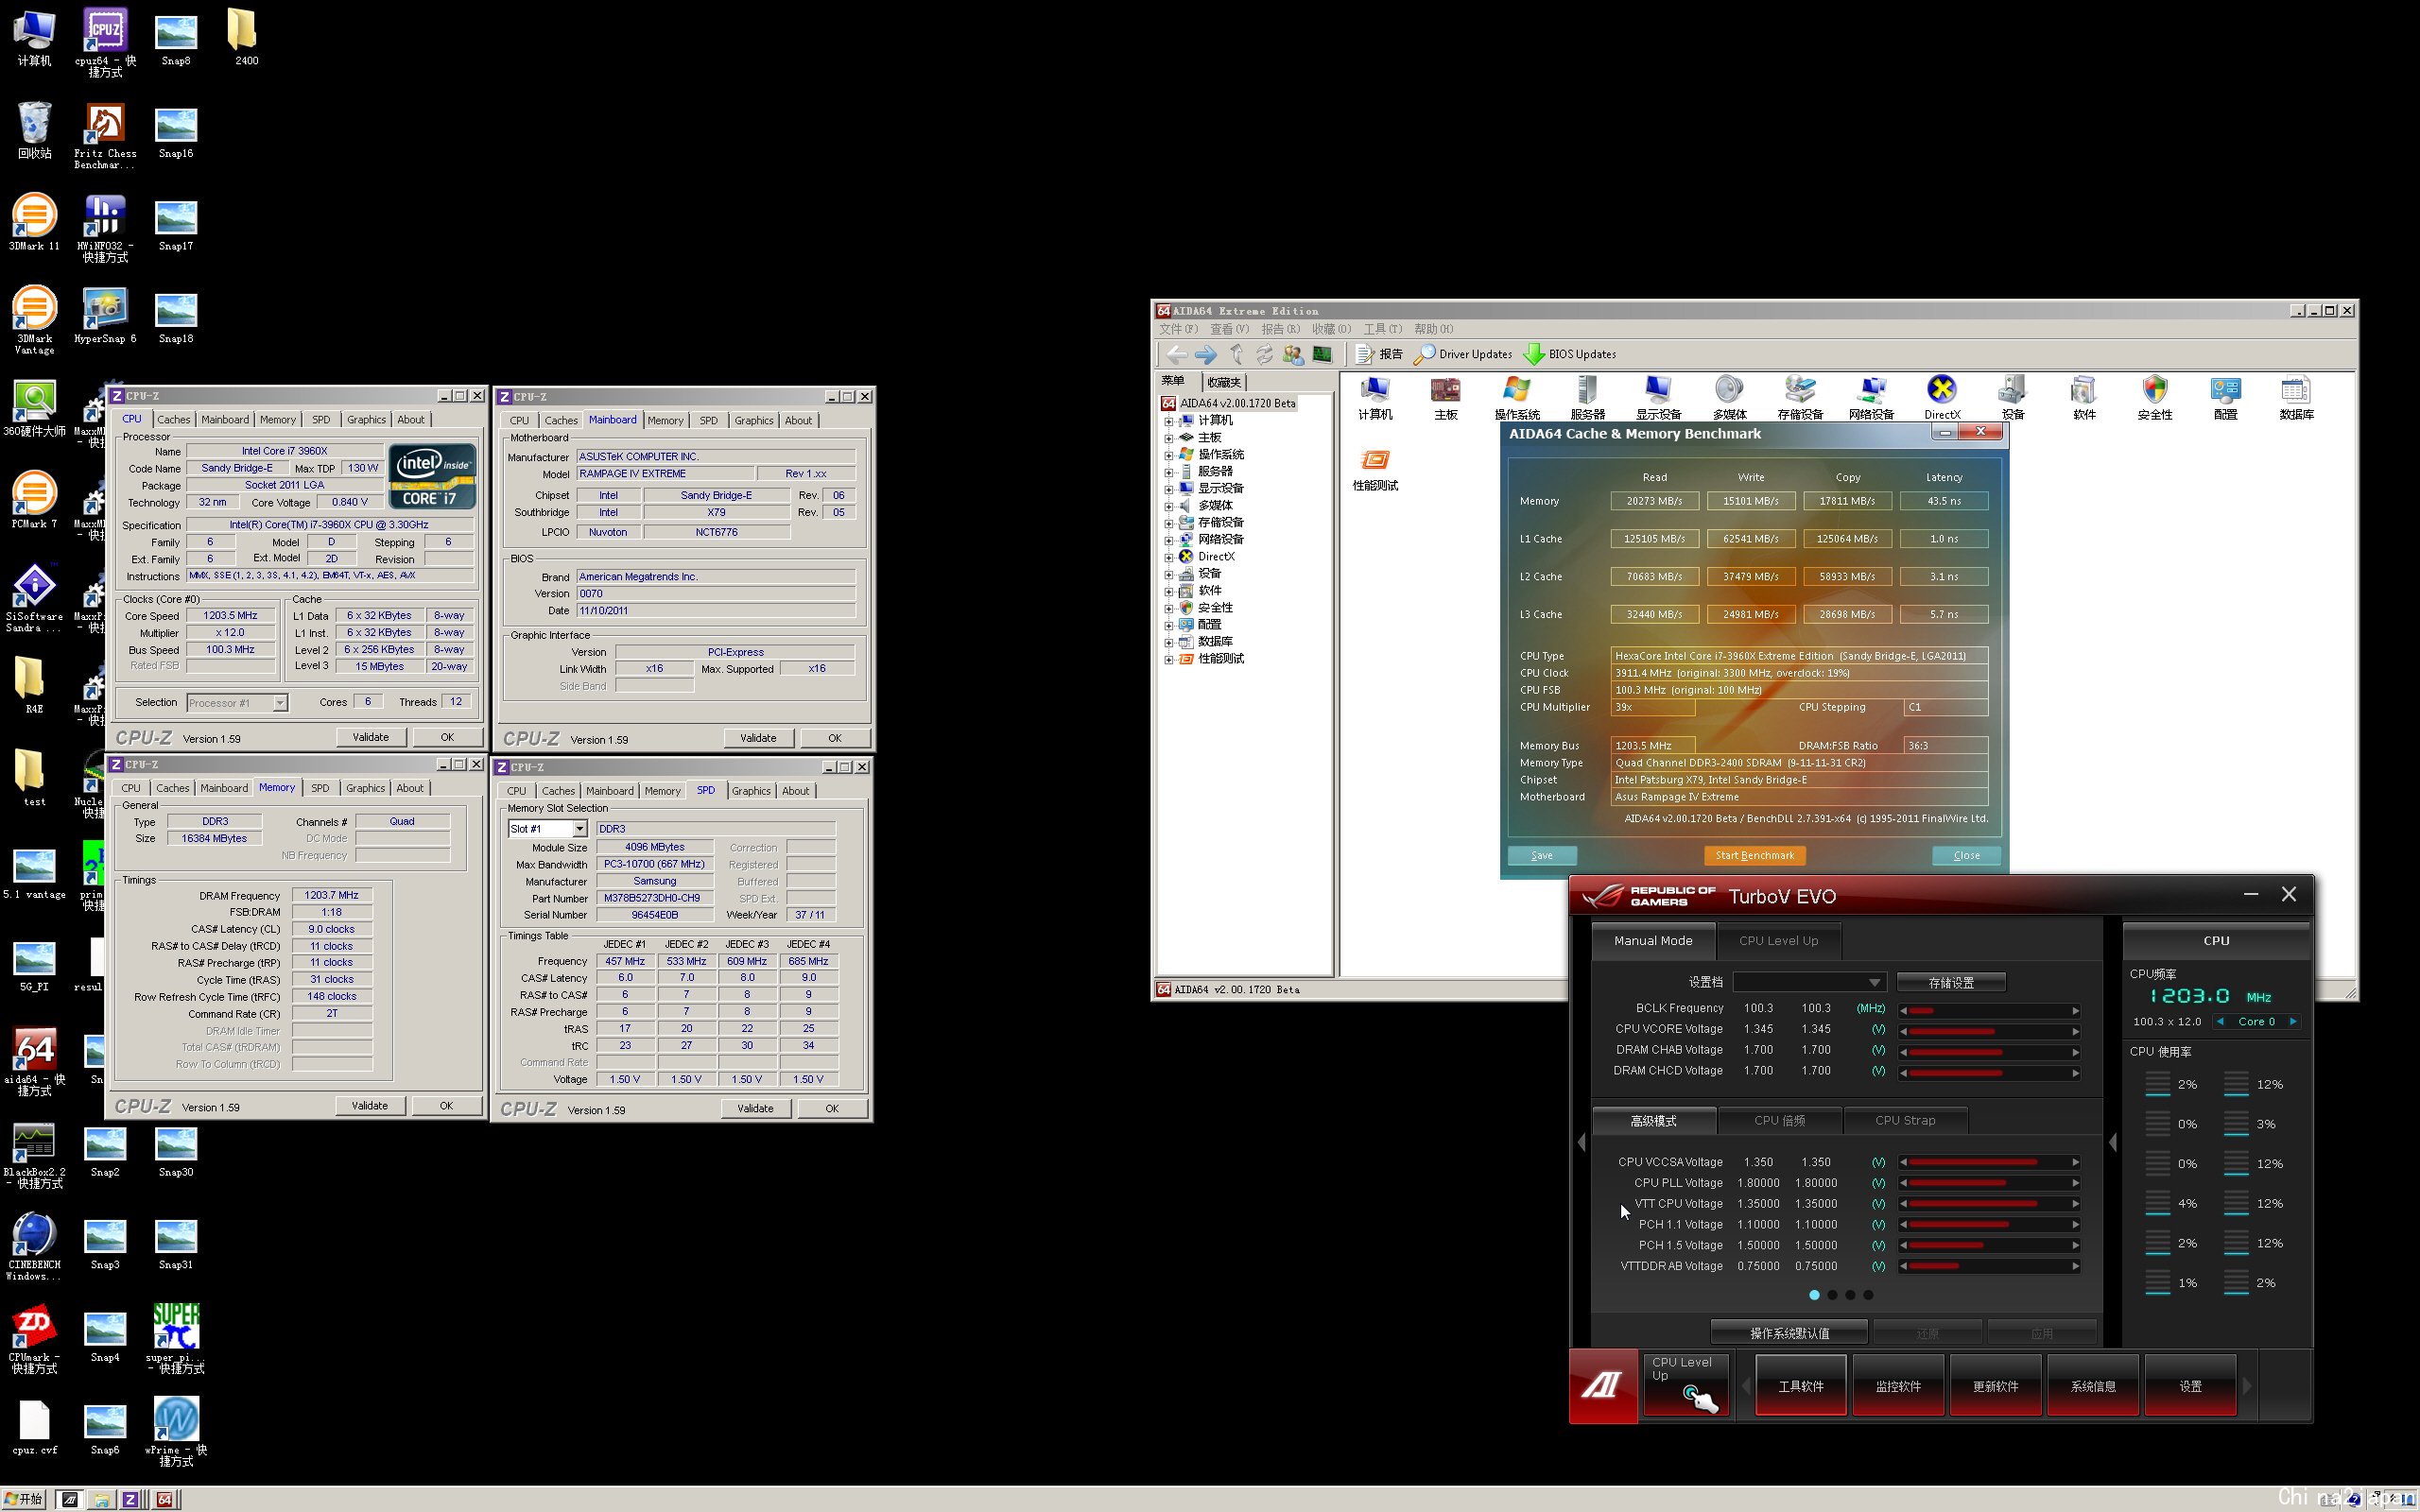Open AIDA64 操作系统 category icon

point(1517,397)
